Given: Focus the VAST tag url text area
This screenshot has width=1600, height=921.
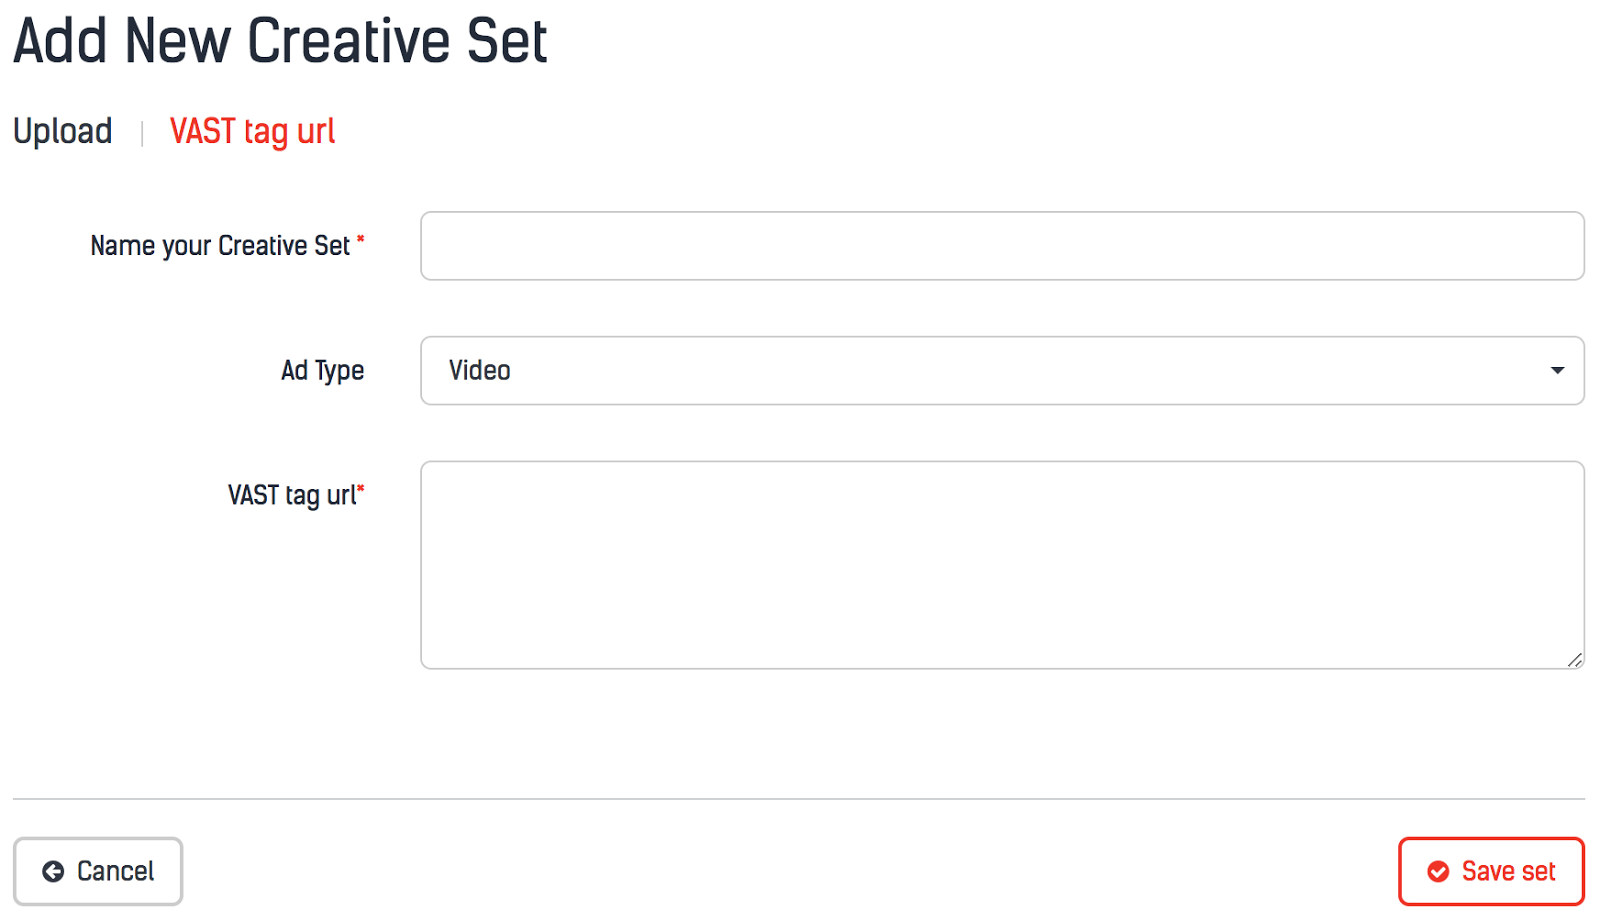Looking at the screenshot, I should tap(1001, 564).
